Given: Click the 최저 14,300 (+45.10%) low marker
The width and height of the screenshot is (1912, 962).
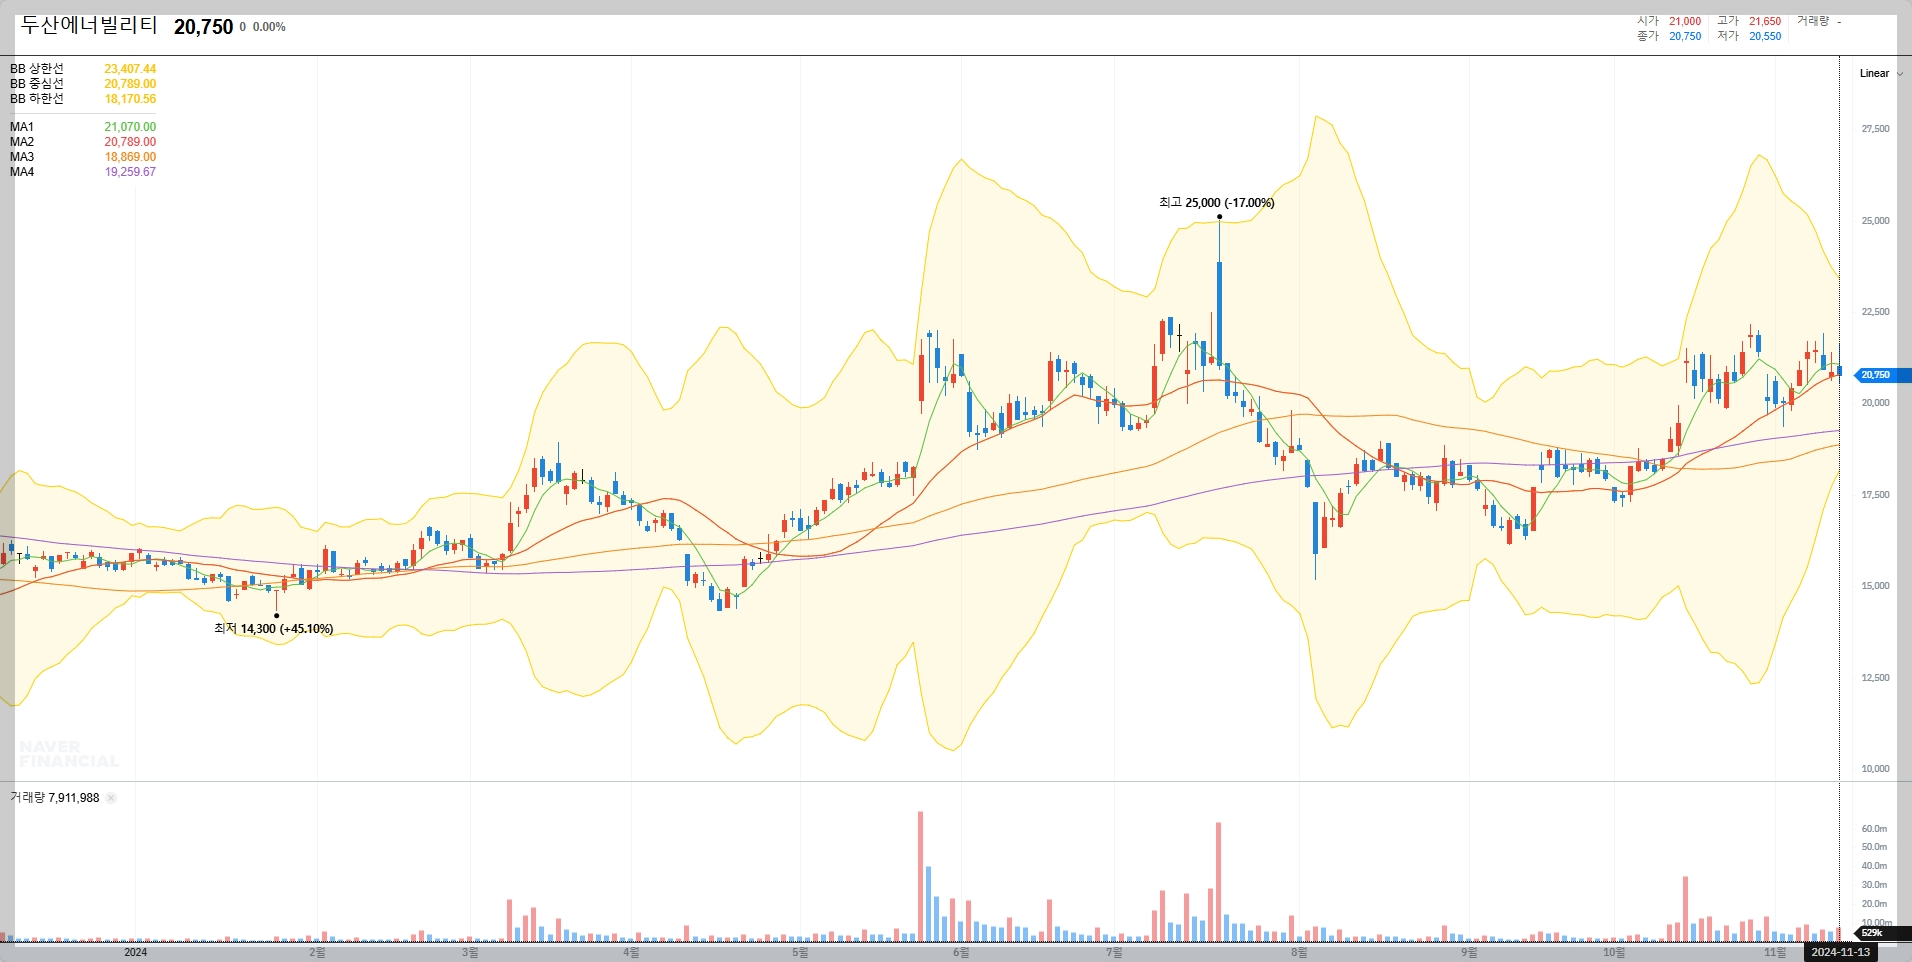Looking at the screenshot, I should click(274, 628).
